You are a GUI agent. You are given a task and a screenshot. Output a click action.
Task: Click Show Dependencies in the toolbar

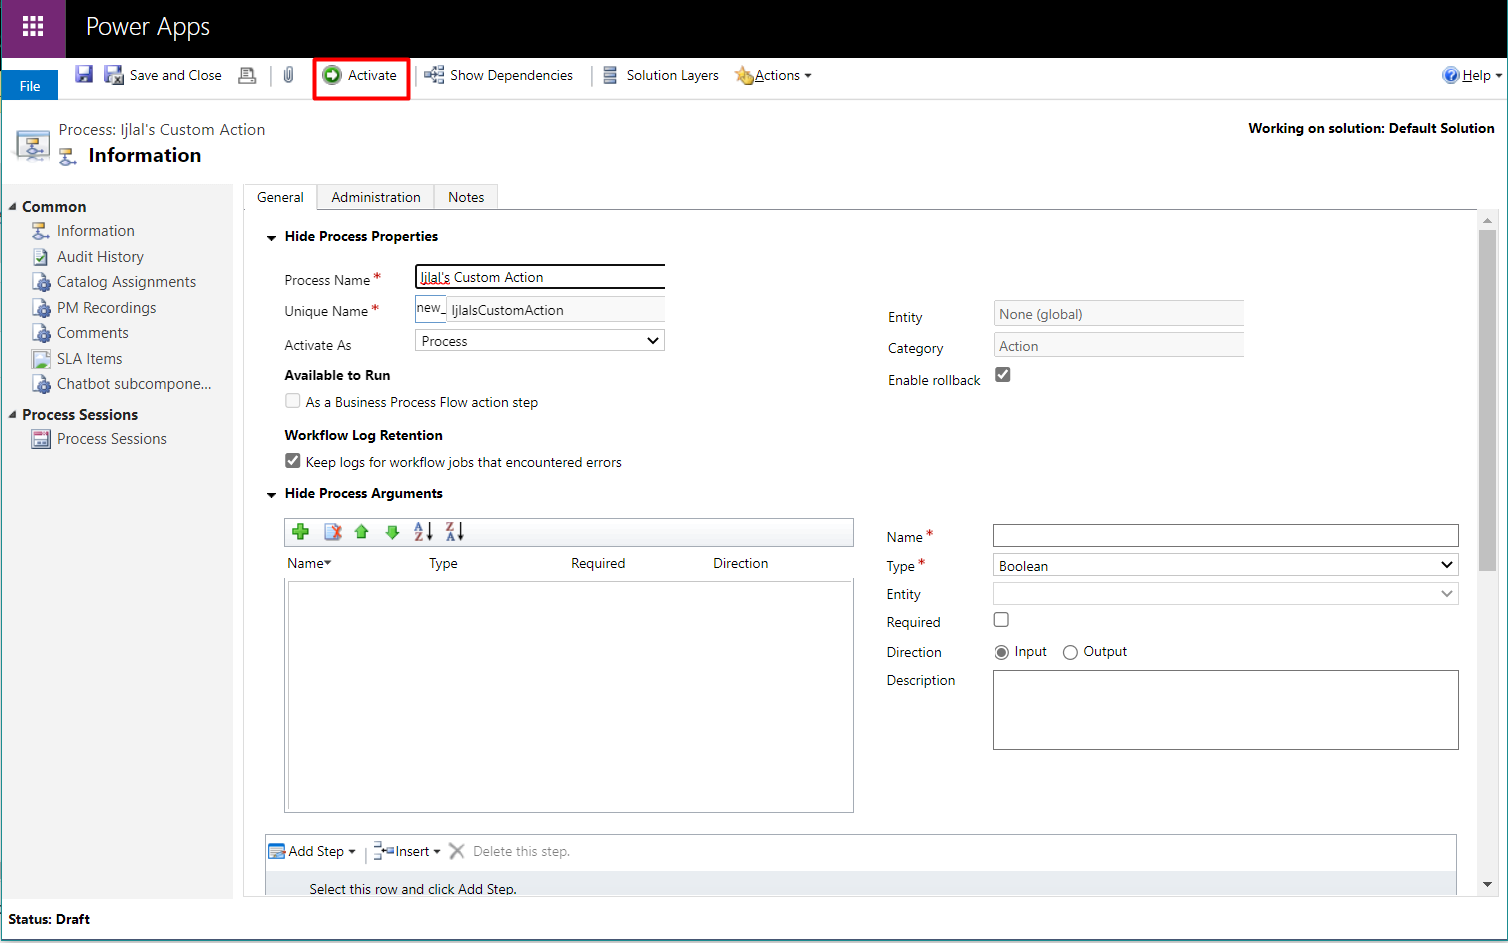pyautogui.click(x=499, y=76)
